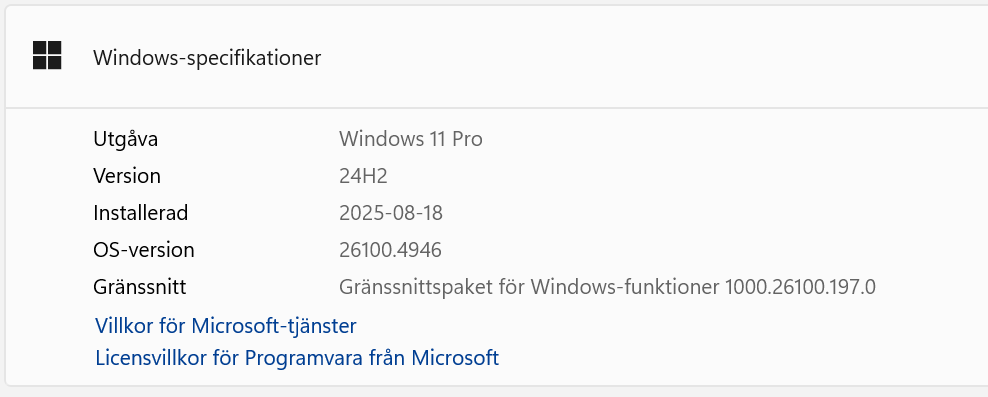Click the Installerad label
This screenshot has height=397, width=988.
click(141, 213)
